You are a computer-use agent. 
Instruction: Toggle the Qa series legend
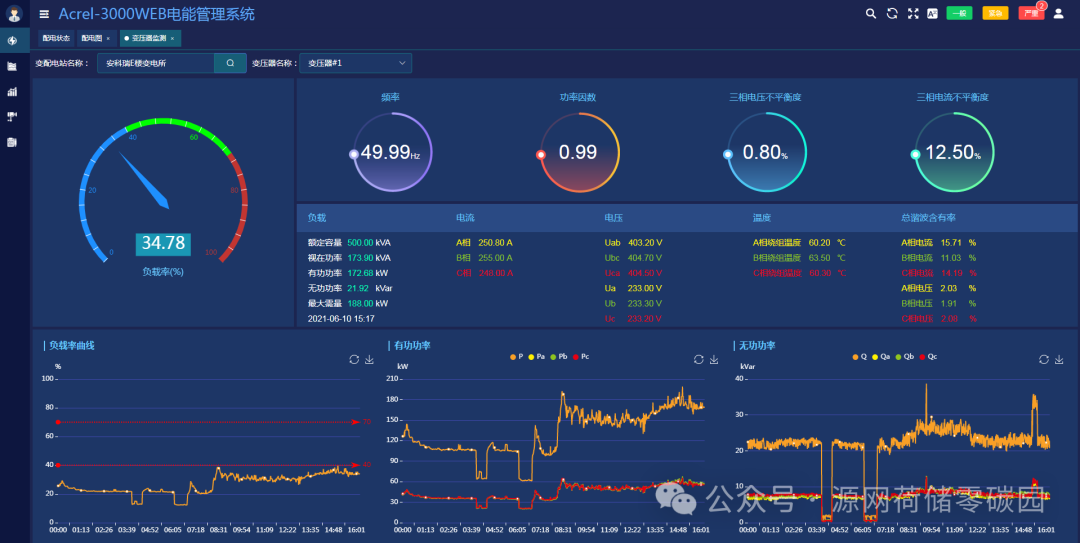point(881,357)
